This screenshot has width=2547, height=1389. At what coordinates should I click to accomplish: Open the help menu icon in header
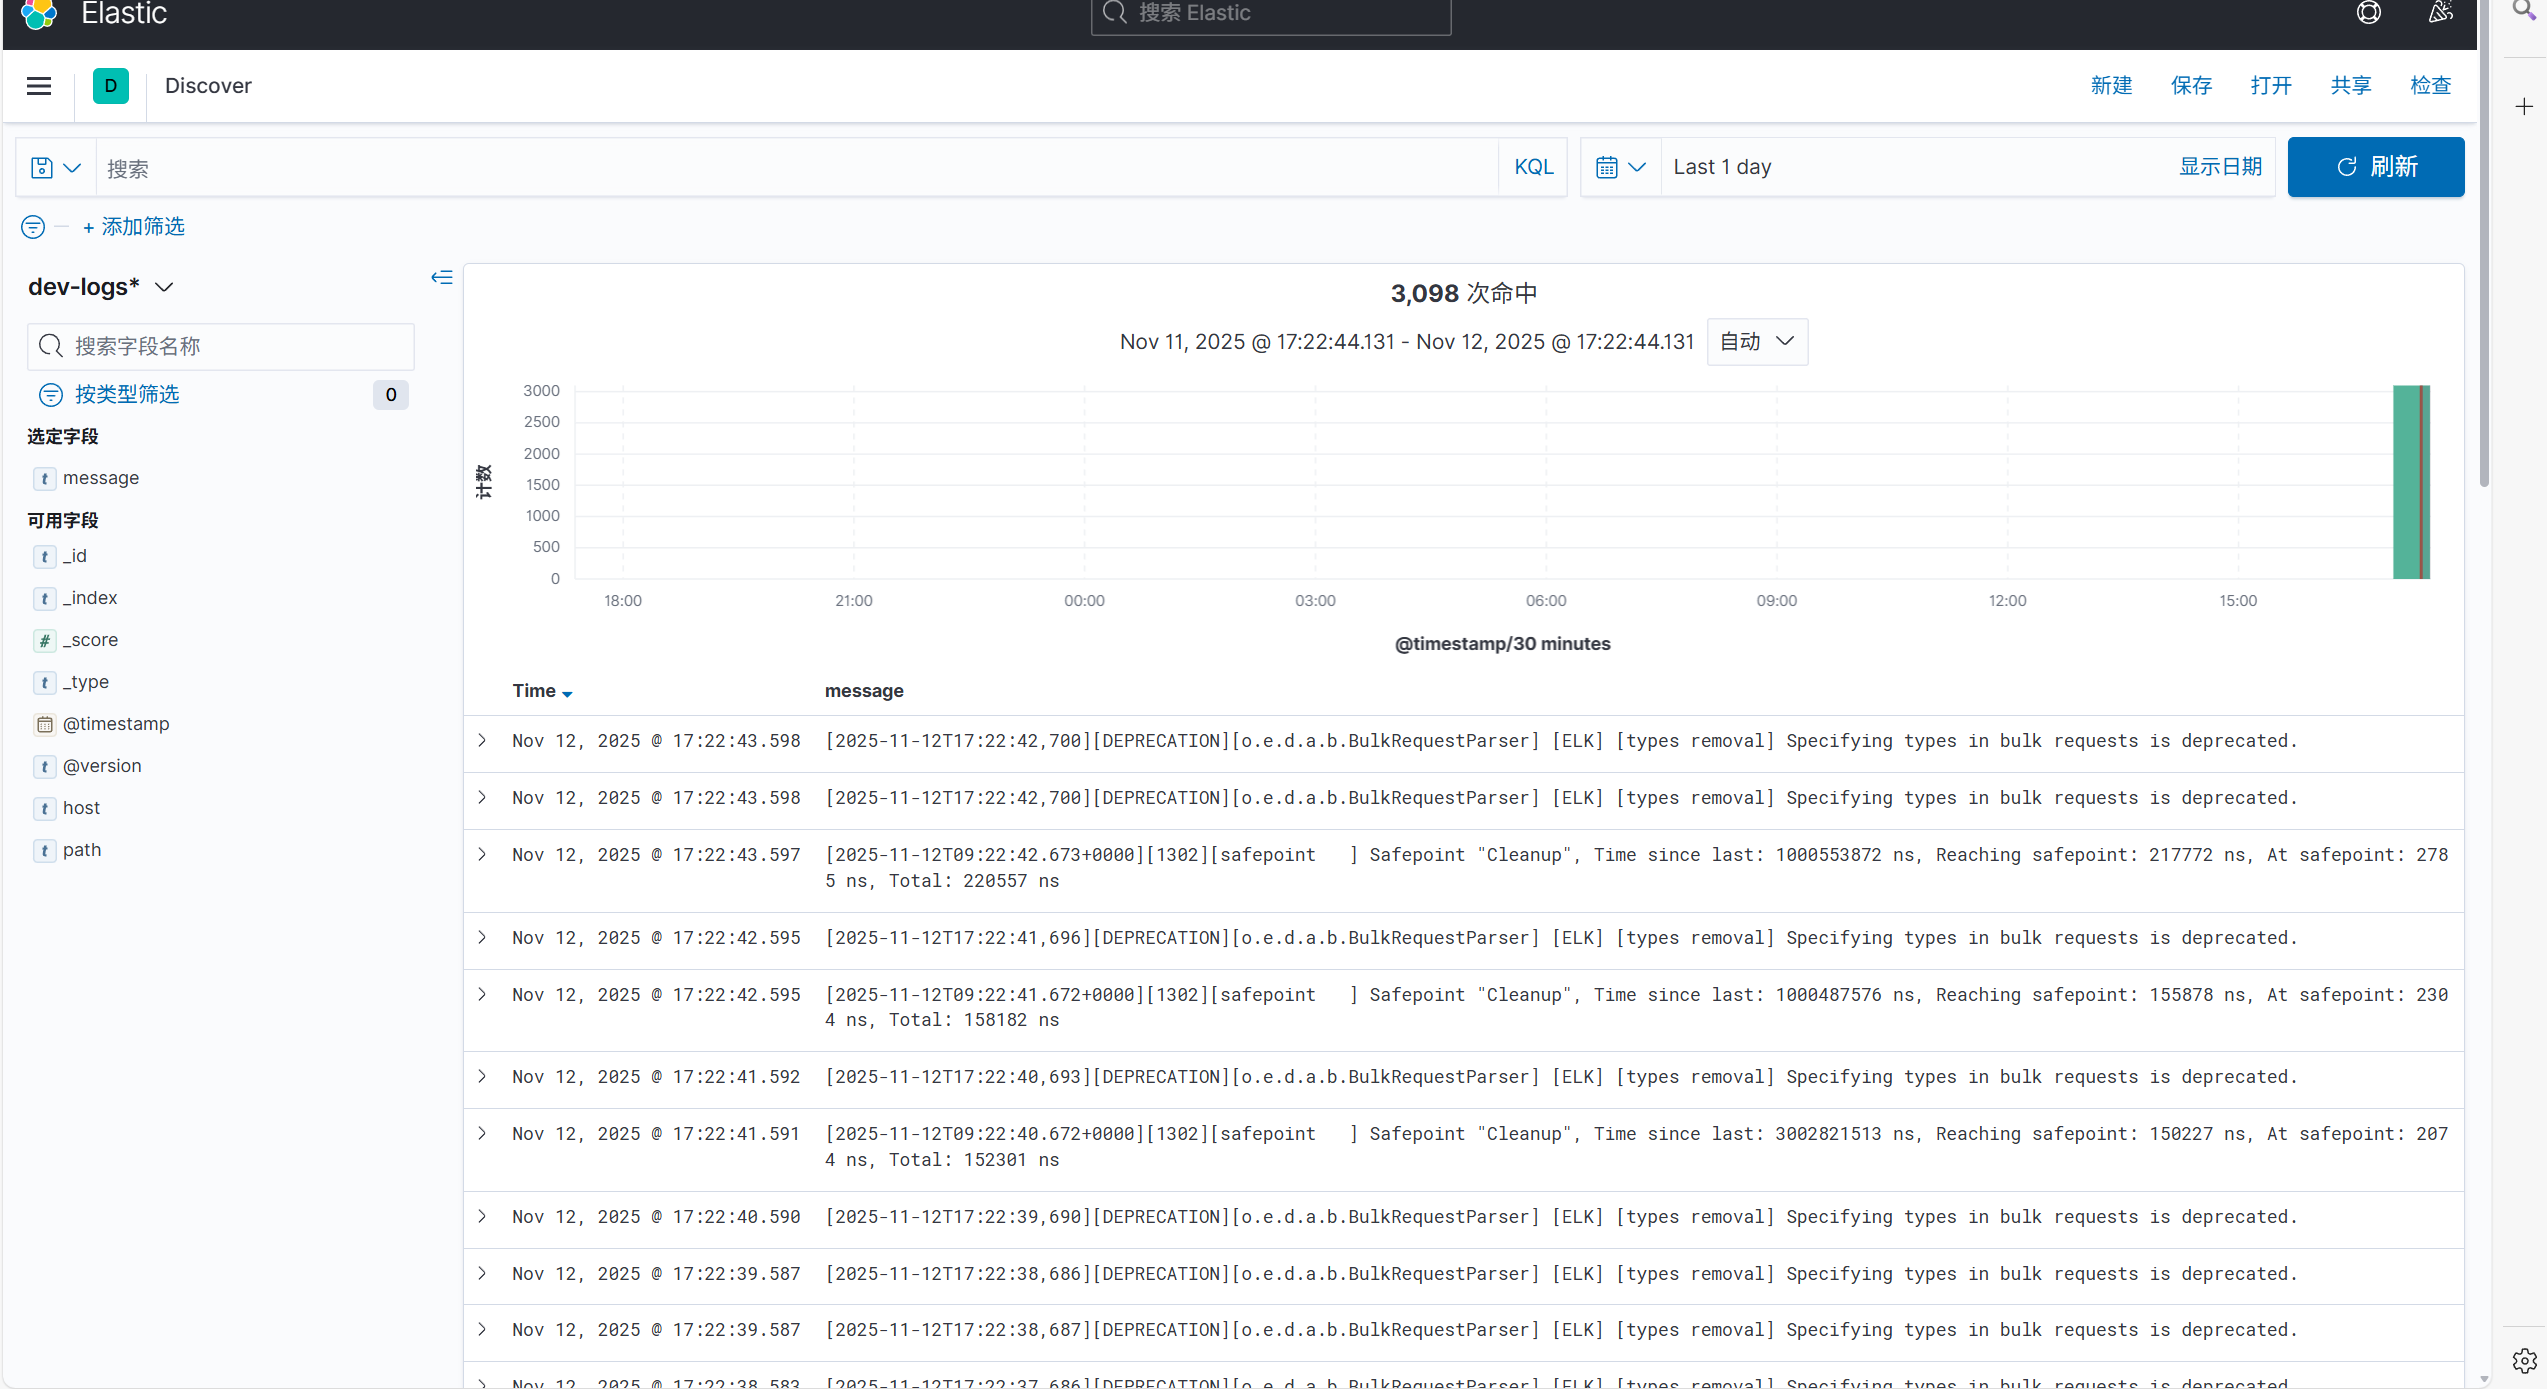2368,13
